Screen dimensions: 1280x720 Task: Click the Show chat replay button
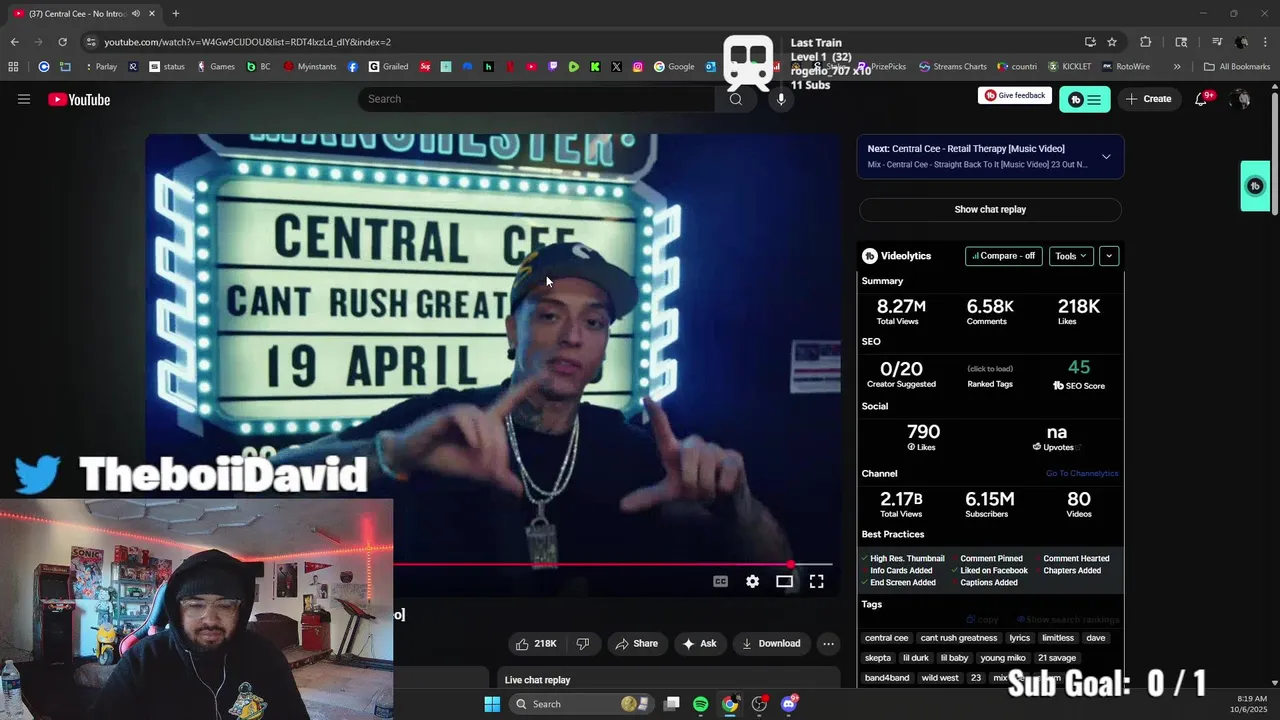(990, 210)
